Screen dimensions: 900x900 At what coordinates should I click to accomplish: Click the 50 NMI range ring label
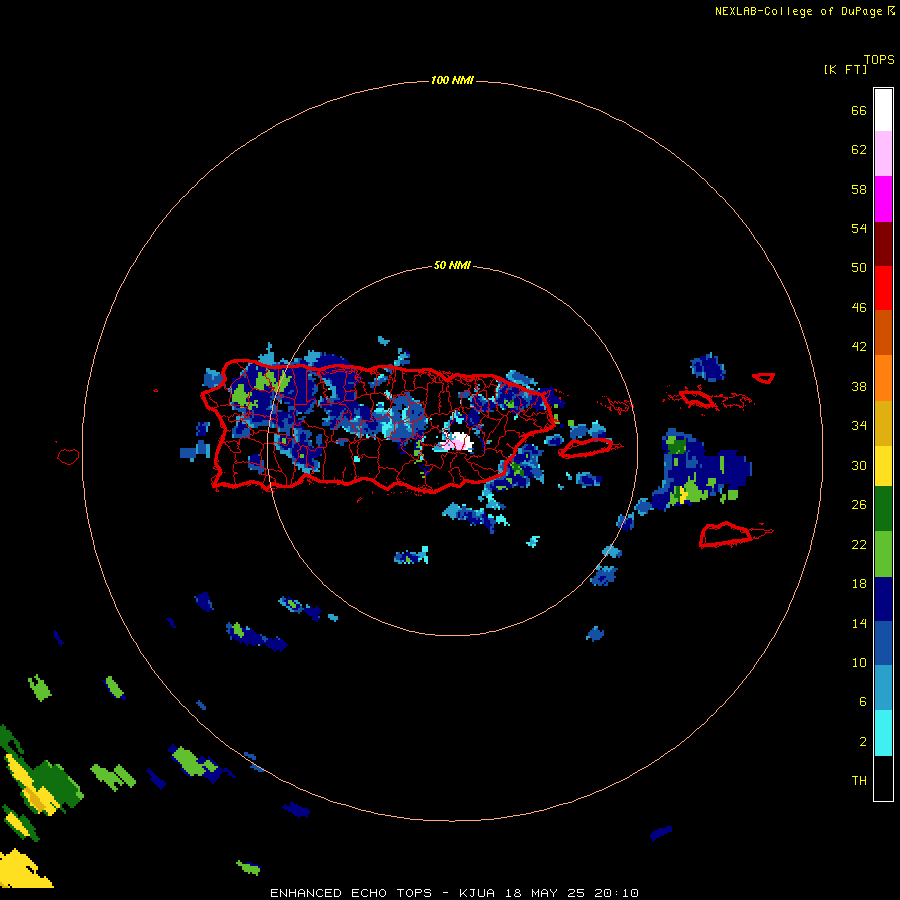click(452, 265)
